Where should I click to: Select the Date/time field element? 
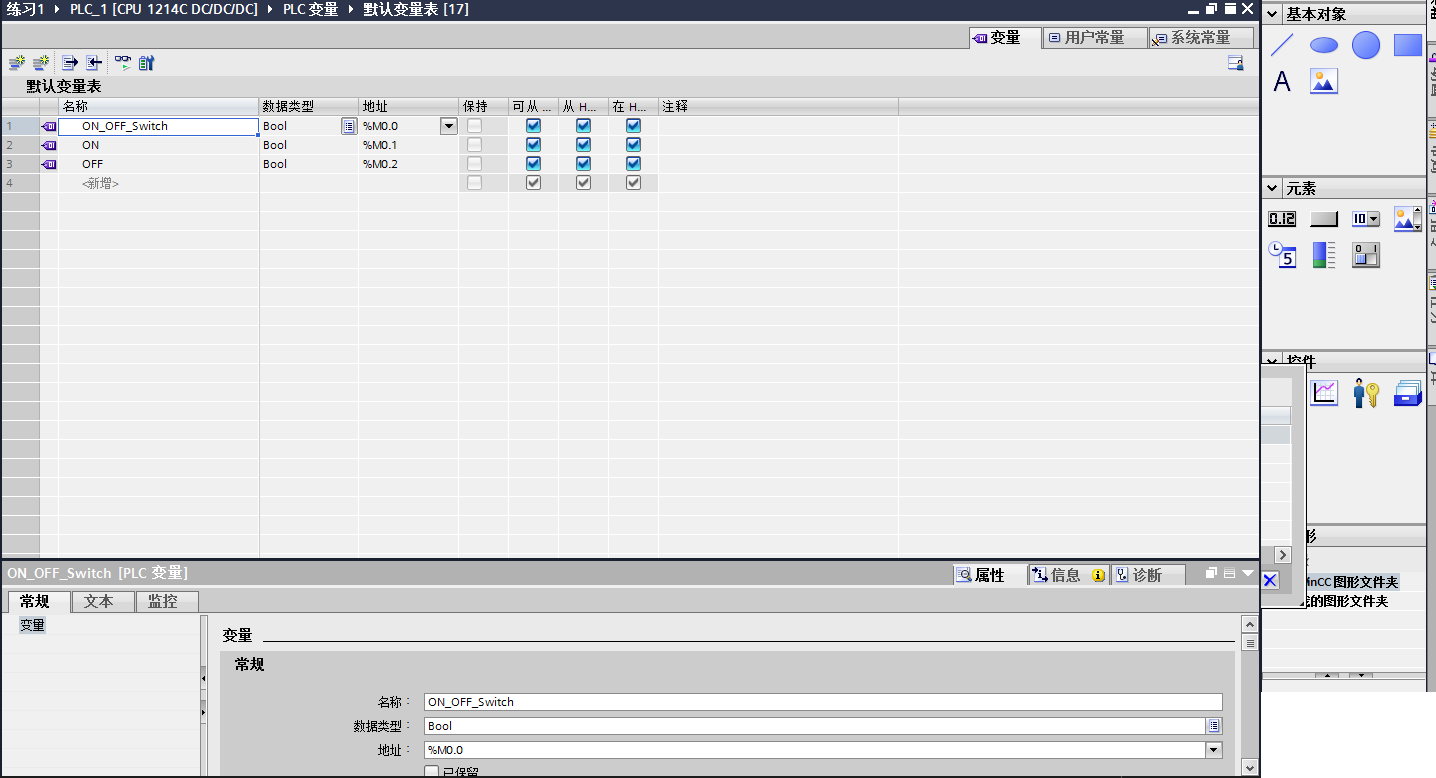pyautogui.click(x=1282, y=255)
